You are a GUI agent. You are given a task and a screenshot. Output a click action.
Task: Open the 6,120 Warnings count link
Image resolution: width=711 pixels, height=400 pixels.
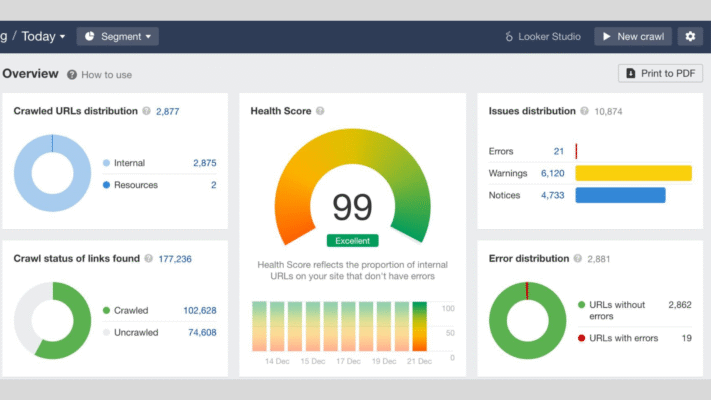tap(553, 173)
